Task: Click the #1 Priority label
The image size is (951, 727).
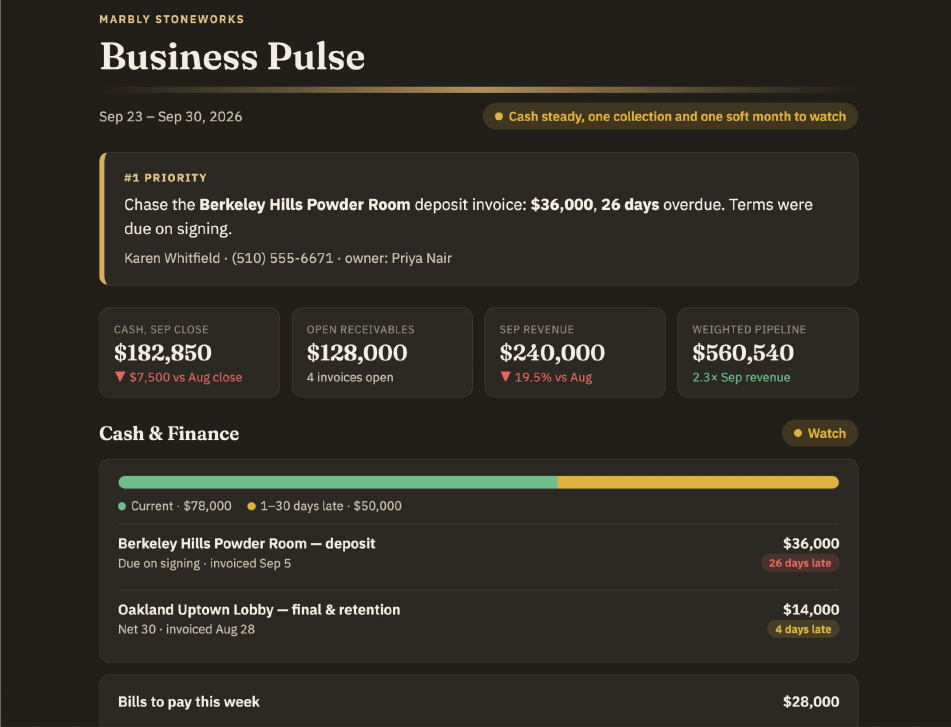Action: pos(166,178)
